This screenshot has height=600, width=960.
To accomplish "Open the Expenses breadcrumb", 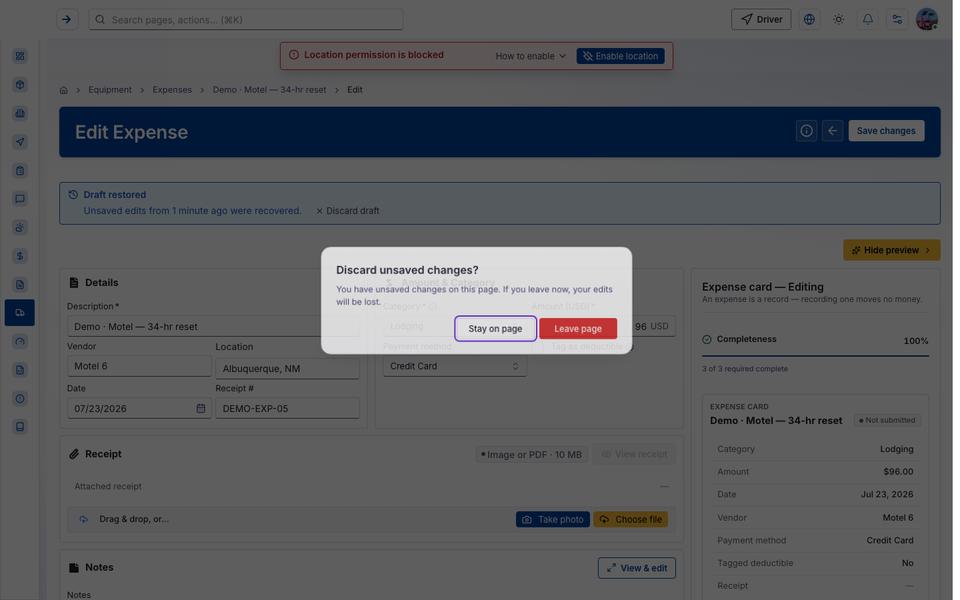I will coord(173,90).
